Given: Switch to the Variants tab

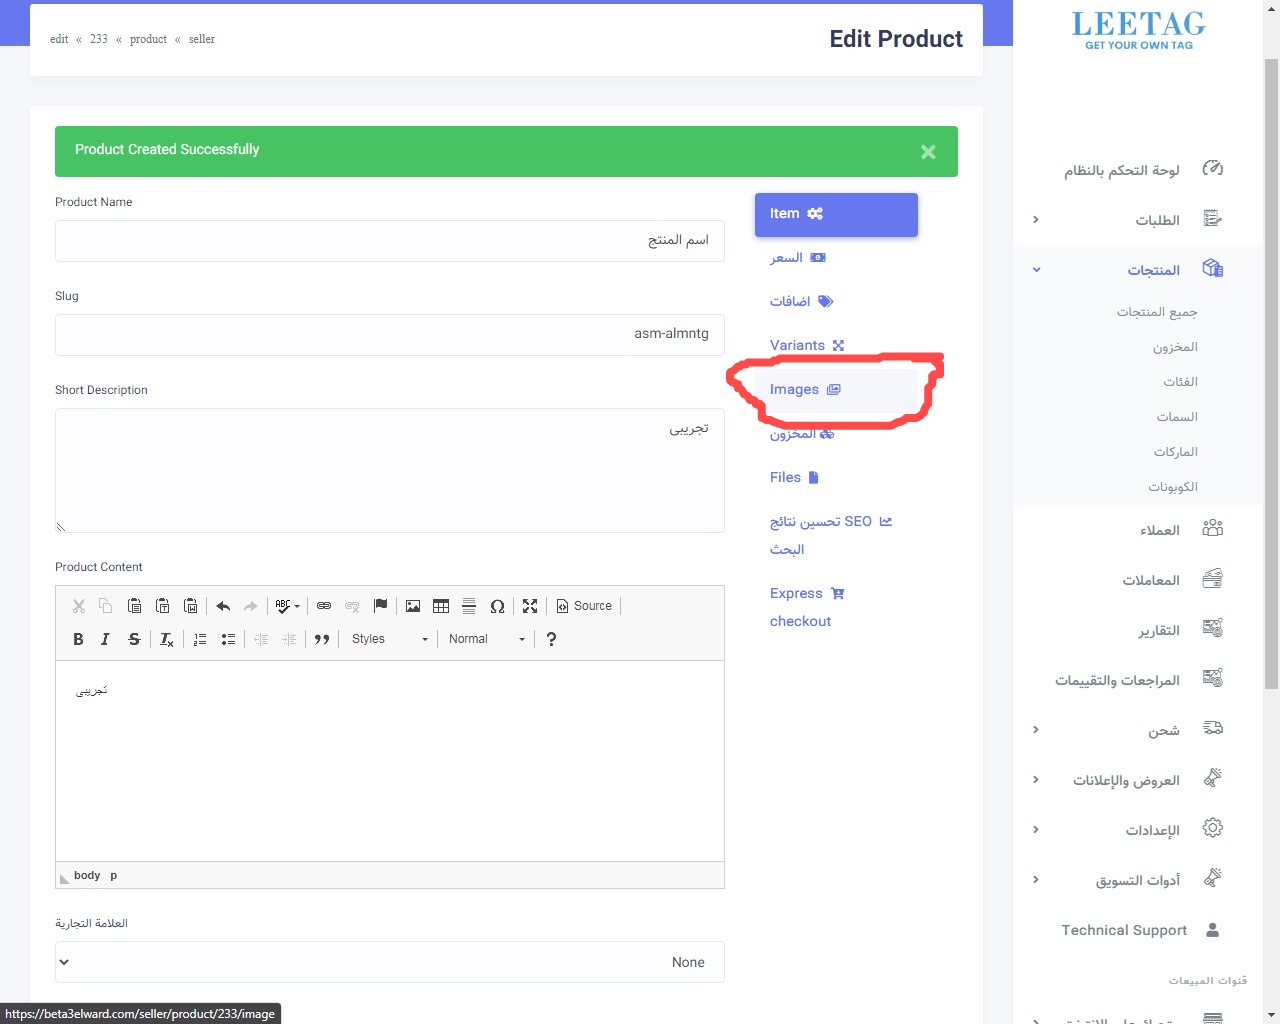Looking at the screenshot, I should pos(806,345).
